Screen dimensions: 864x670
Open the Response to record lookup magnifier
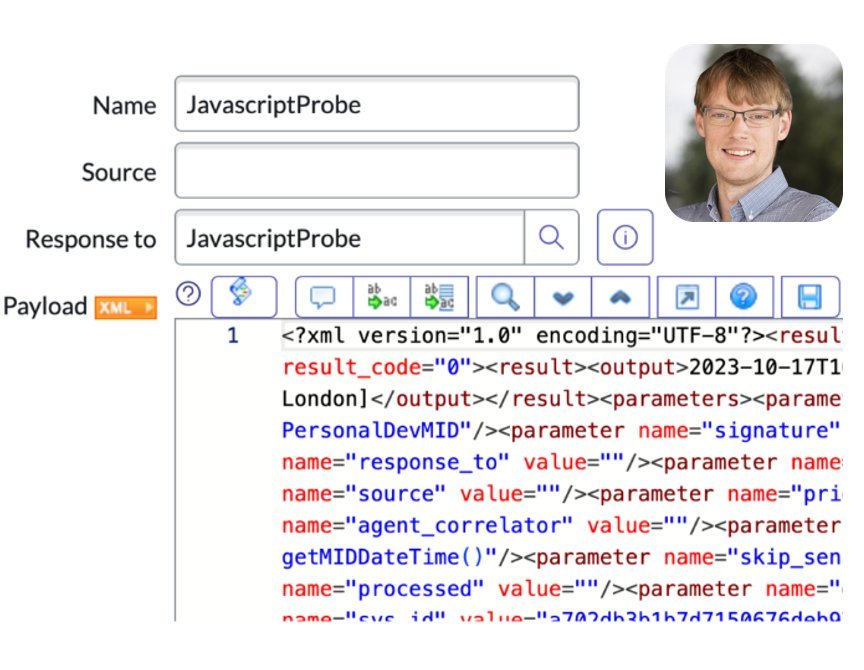pyautogui.click(x=551, y=238)
